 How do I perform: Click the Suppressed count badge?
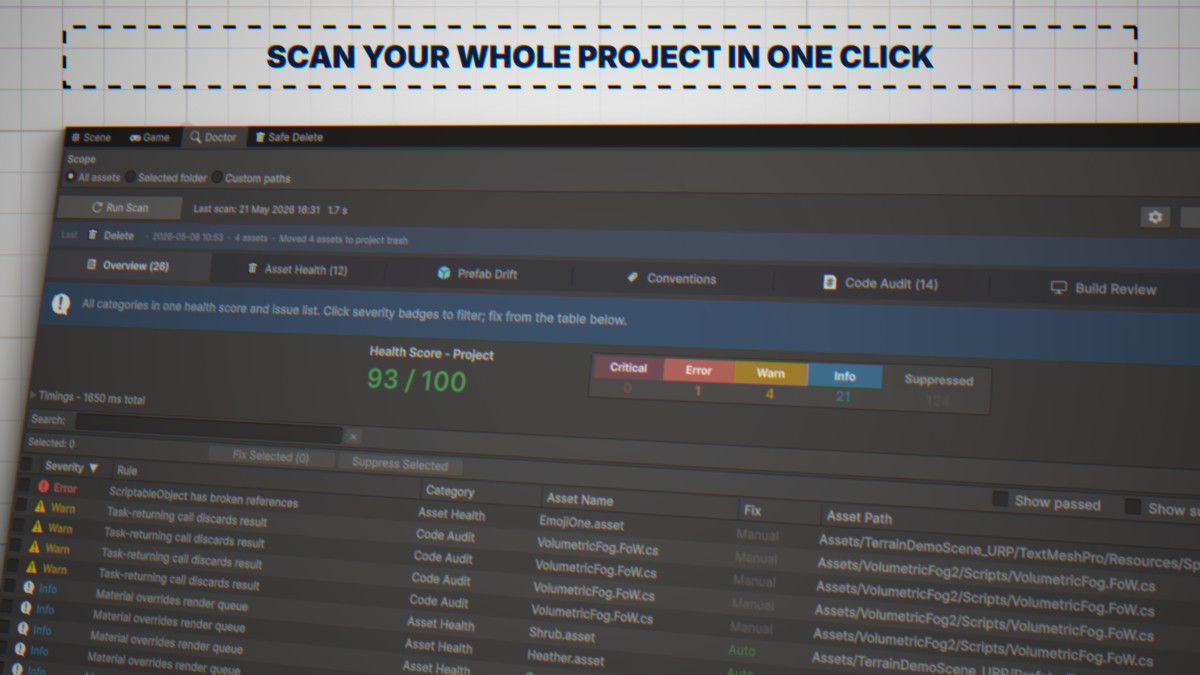pyautogui.click(x=937, y=389)
